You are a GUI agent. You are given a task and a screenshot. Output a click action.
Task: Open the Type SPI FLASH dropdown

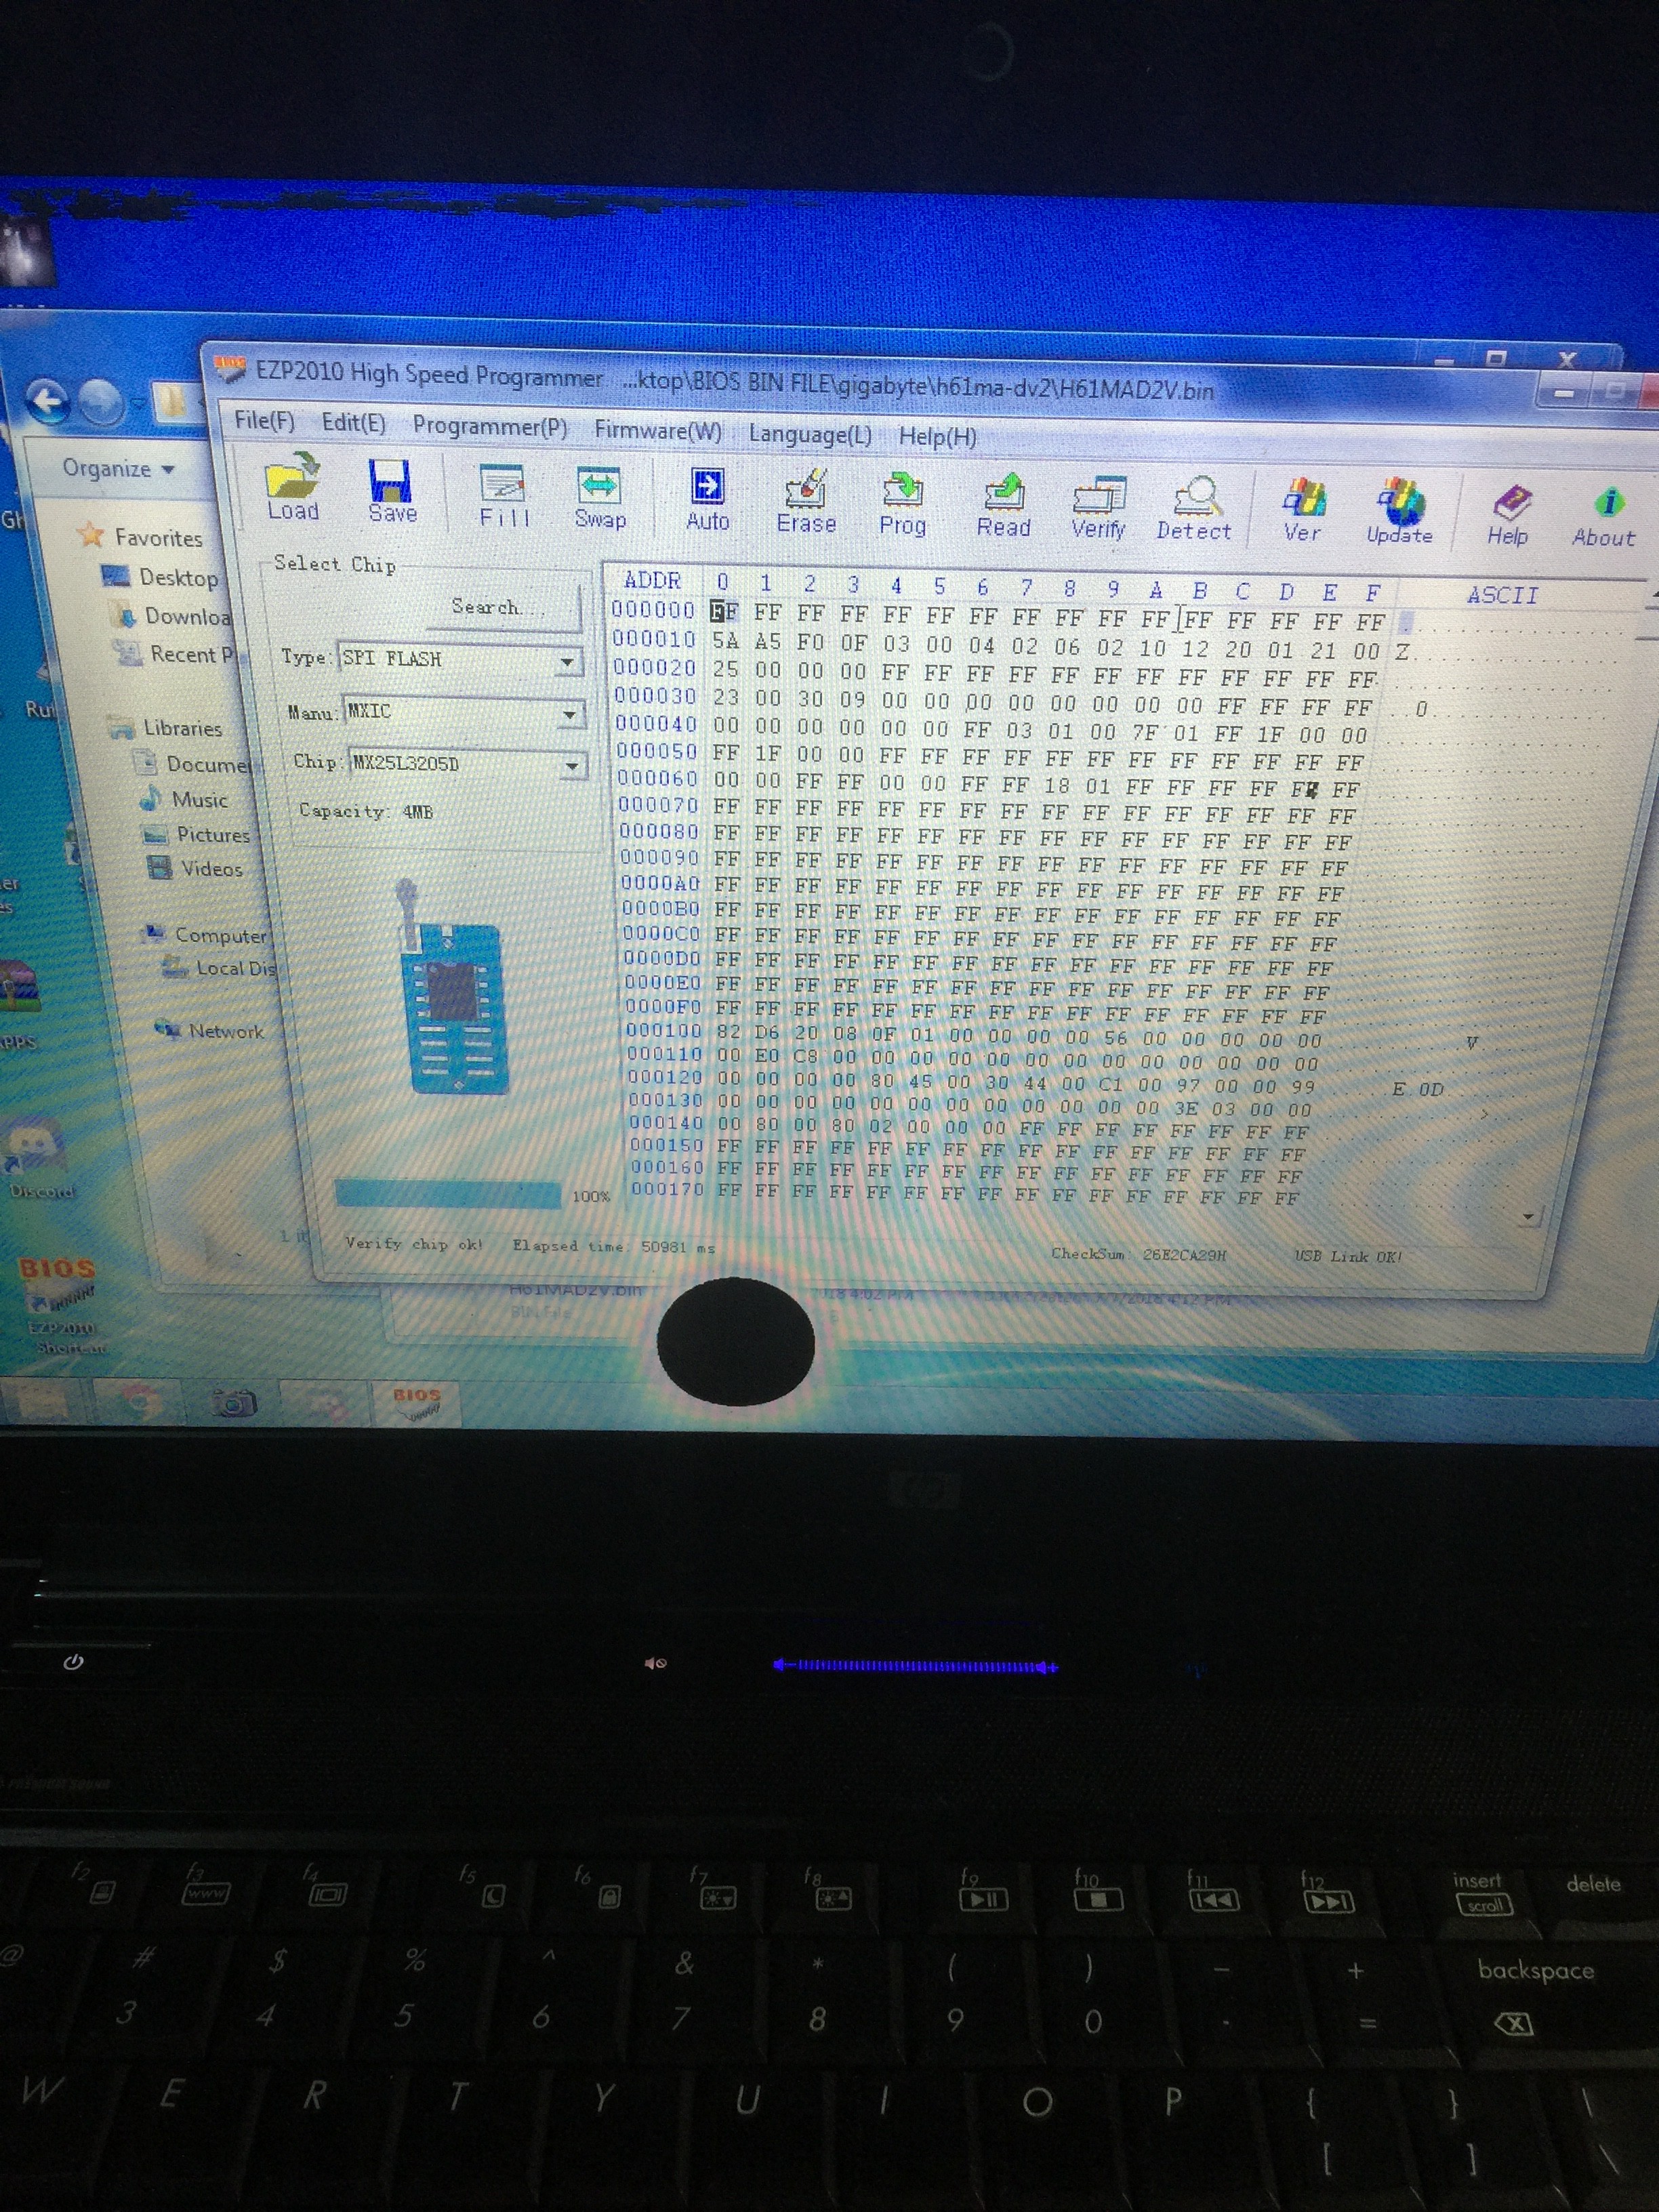(567, 662)
